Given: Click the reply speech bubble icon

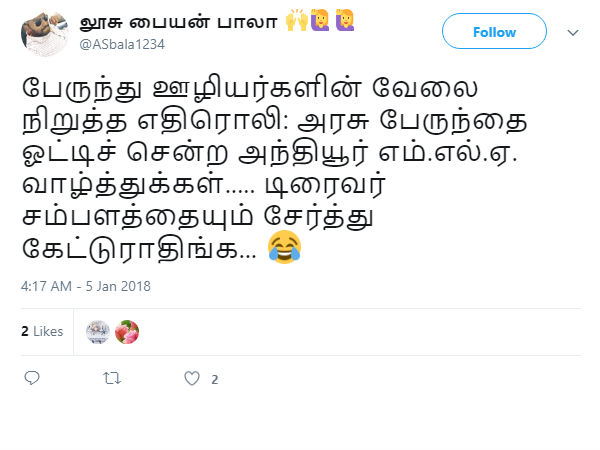Looking at the screenshot, I should pyautogui.click(x=32, y=378).
